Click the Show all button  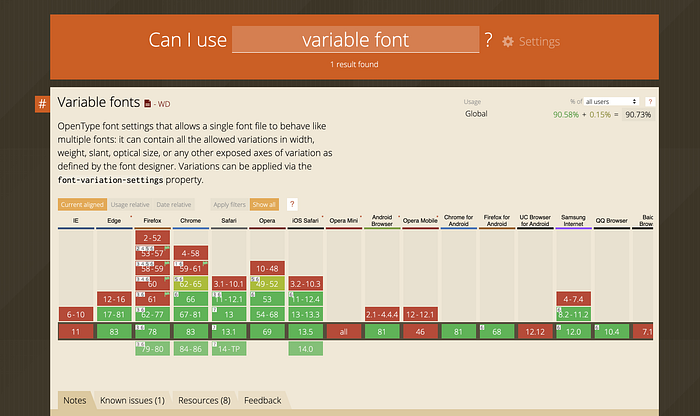tap(264, 204)
